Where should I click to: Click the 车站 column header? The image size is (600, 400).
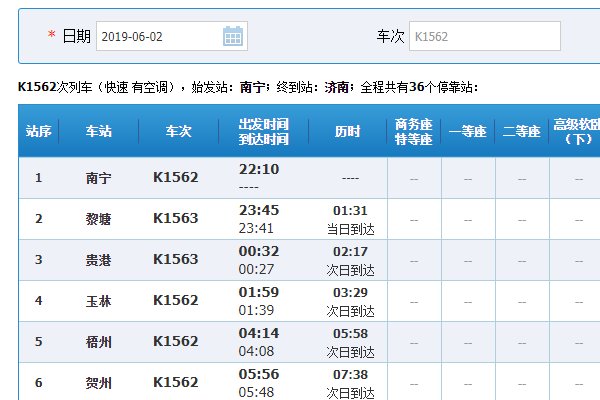tap(99, 131)
